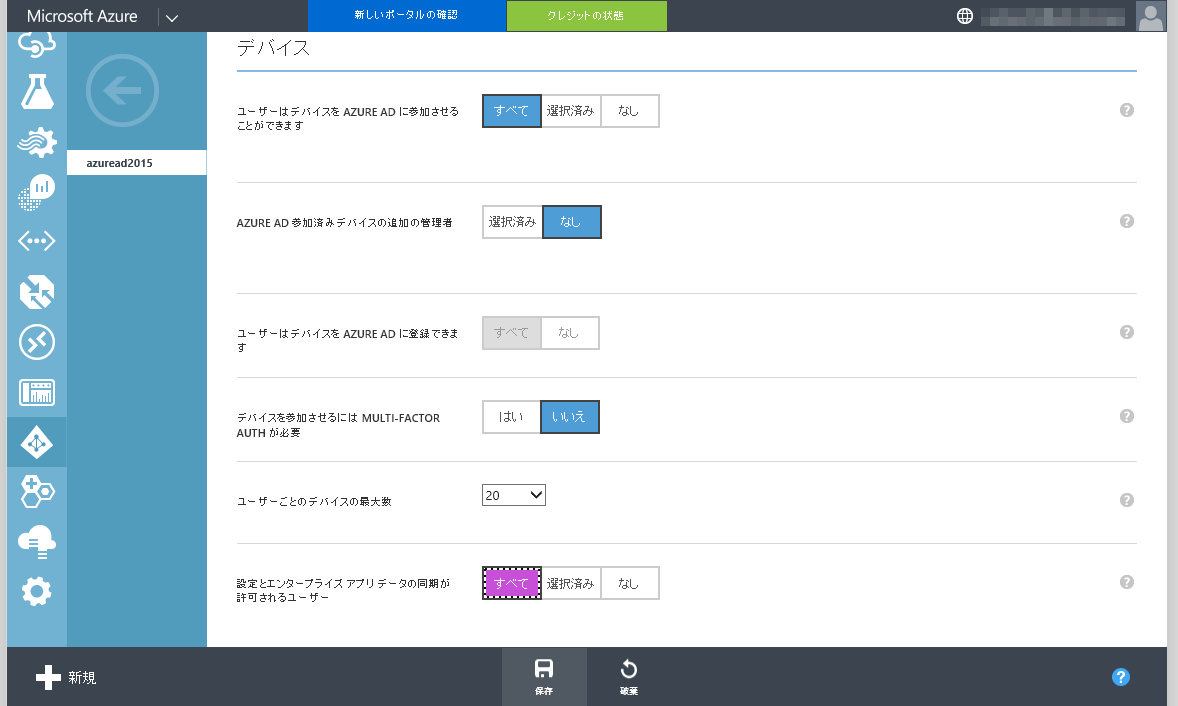Switch to the azuread2015 tab
The image size is (1178, 706).
pos(136,162)
